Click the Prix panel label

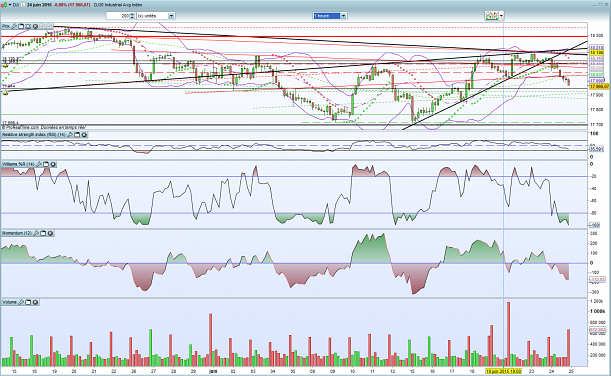pyautogui.click(x=5, y=26)
